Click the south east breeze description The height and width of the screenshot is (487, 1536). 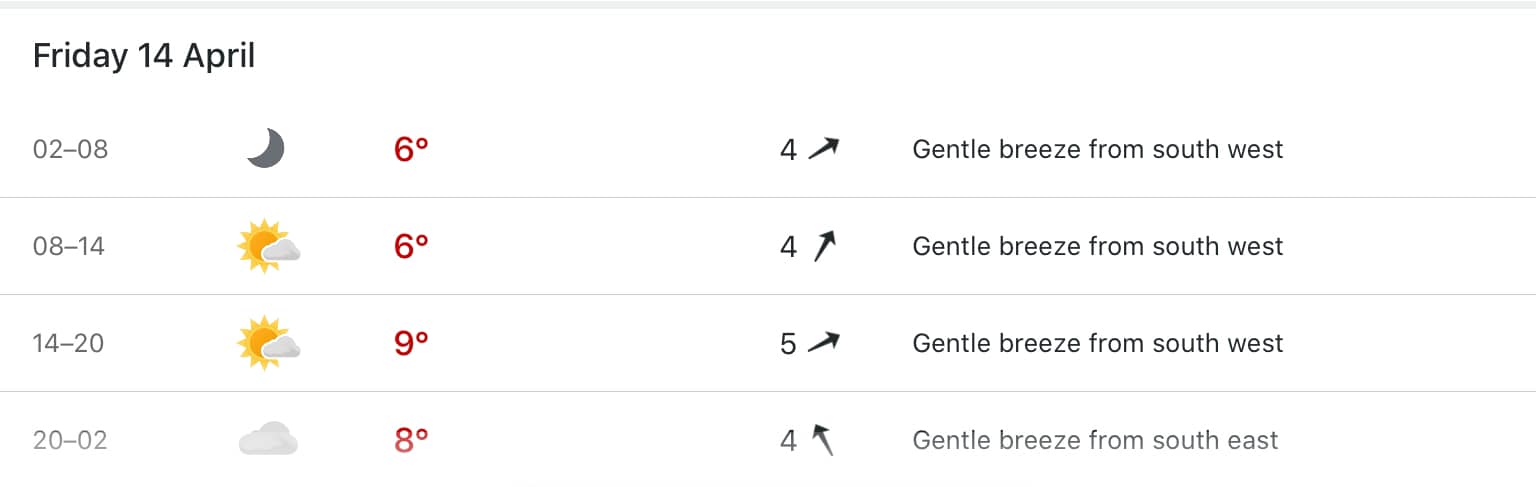click(x=1095, y=439)
